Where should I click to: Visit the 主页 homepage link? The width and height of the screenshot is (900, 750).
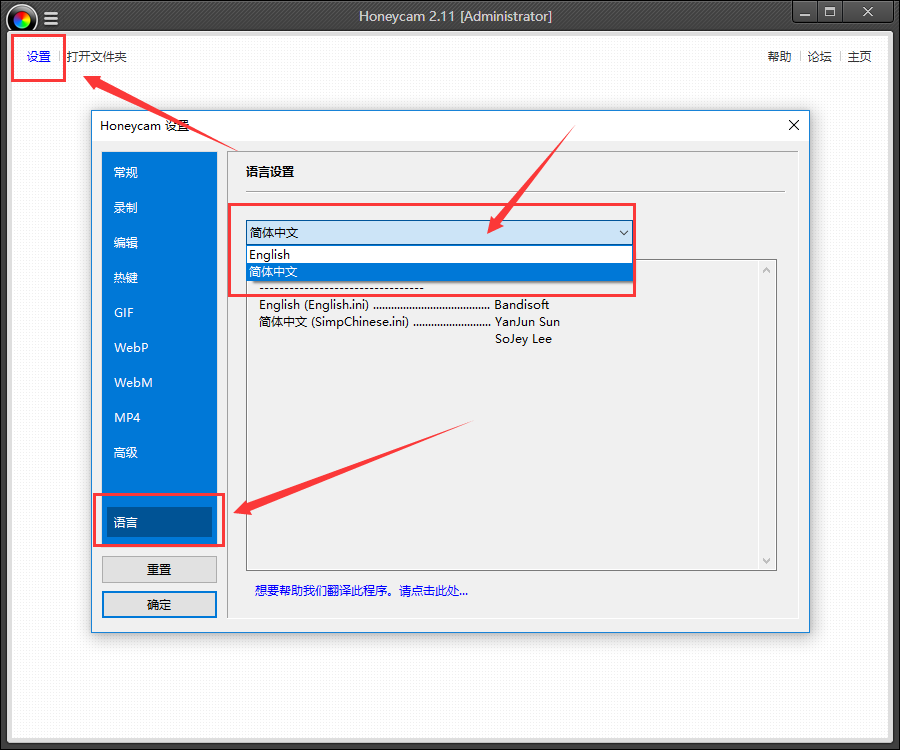coord(859,57)
